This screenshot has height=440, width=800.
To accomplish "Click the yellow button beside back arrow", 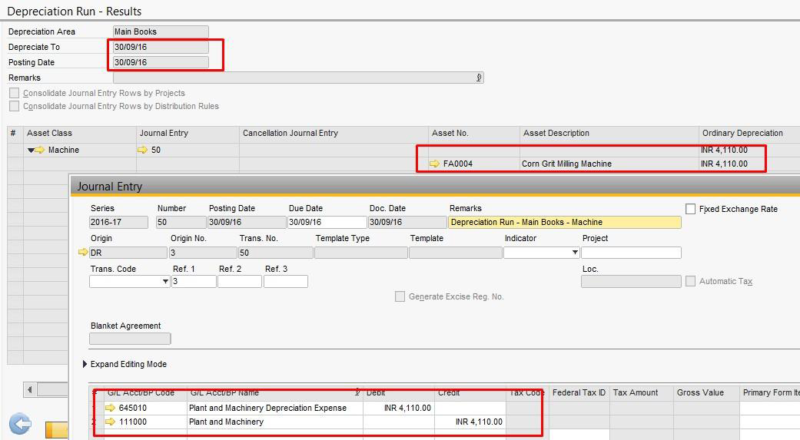I will (x=55, y=430).
